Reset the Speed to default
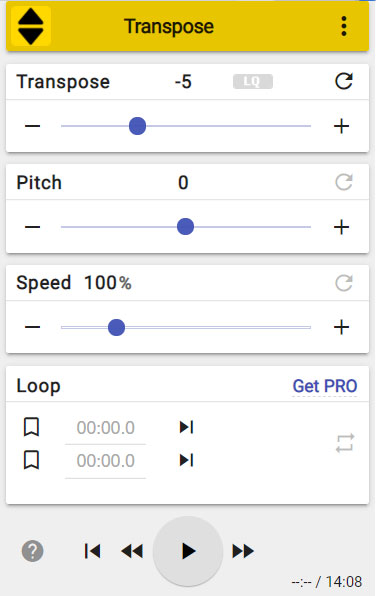376x596 pixels. tap(344, 283)
